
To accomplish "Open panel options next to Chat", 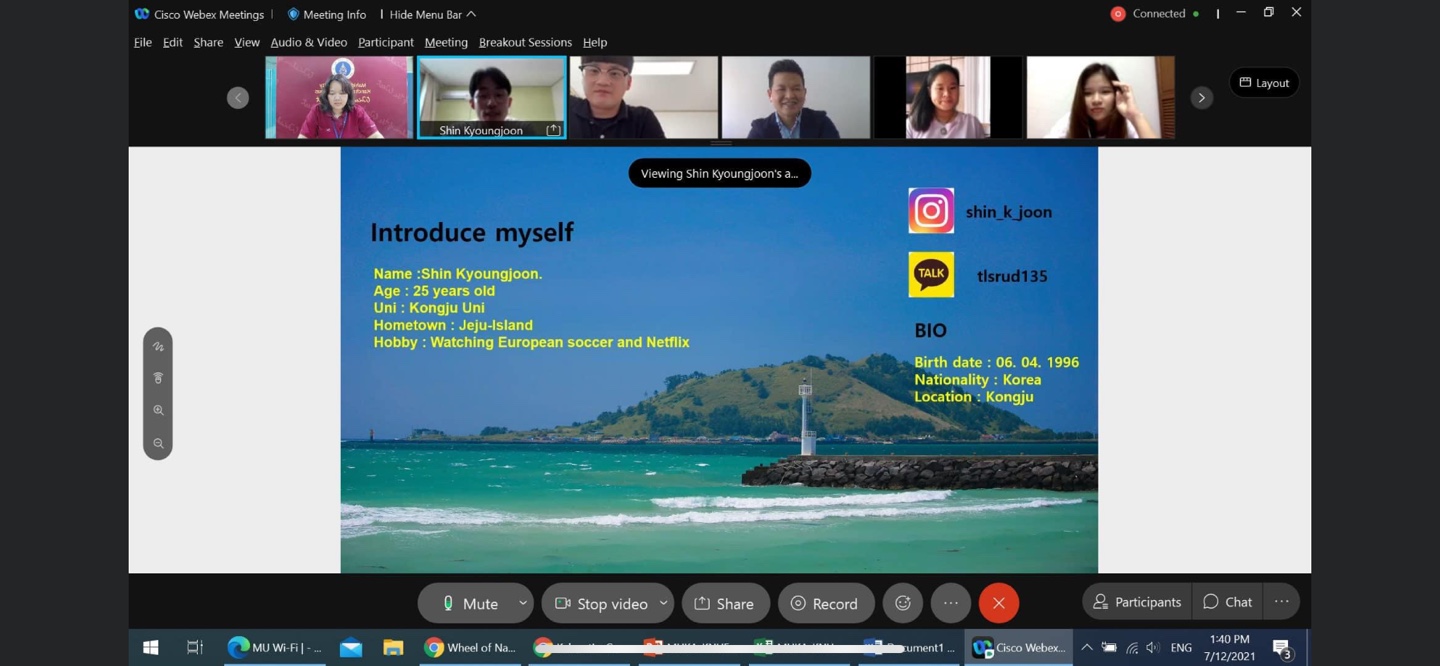I will click(1281, 602).
